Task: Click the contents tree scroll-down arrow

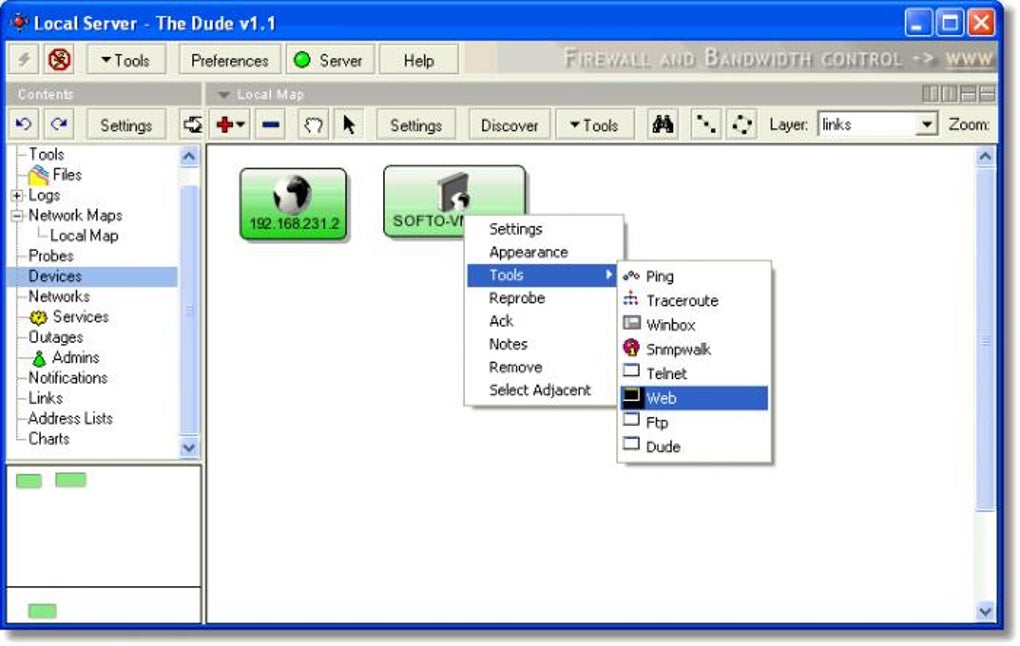Action: click(x=189, y=447)
